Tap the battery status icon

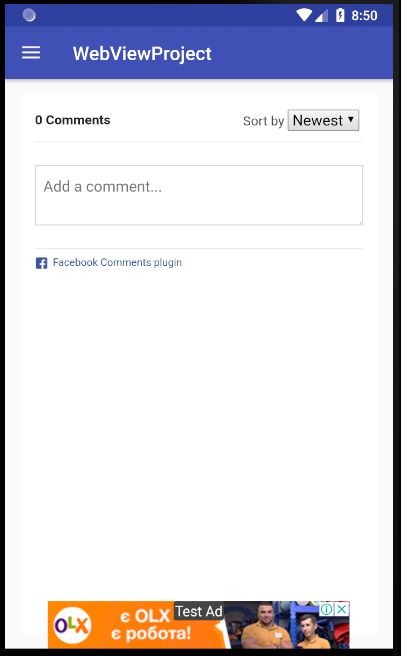(340, 15)
